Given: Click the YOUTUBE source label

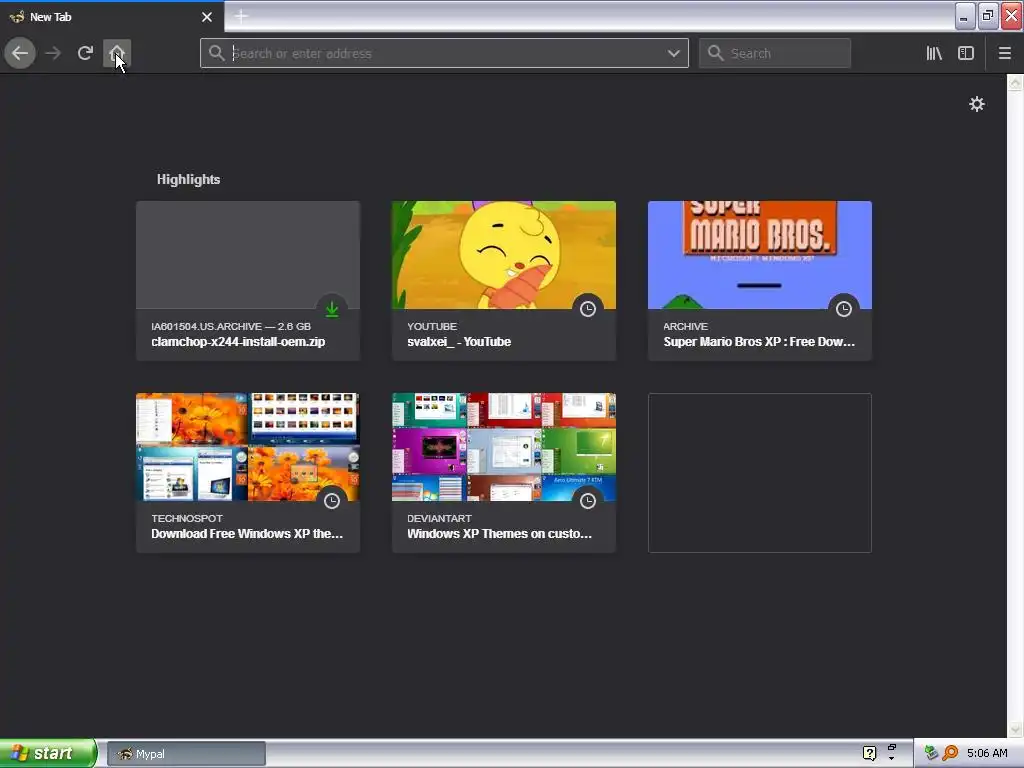Looking at the screenshot, I should coord(432,326).
